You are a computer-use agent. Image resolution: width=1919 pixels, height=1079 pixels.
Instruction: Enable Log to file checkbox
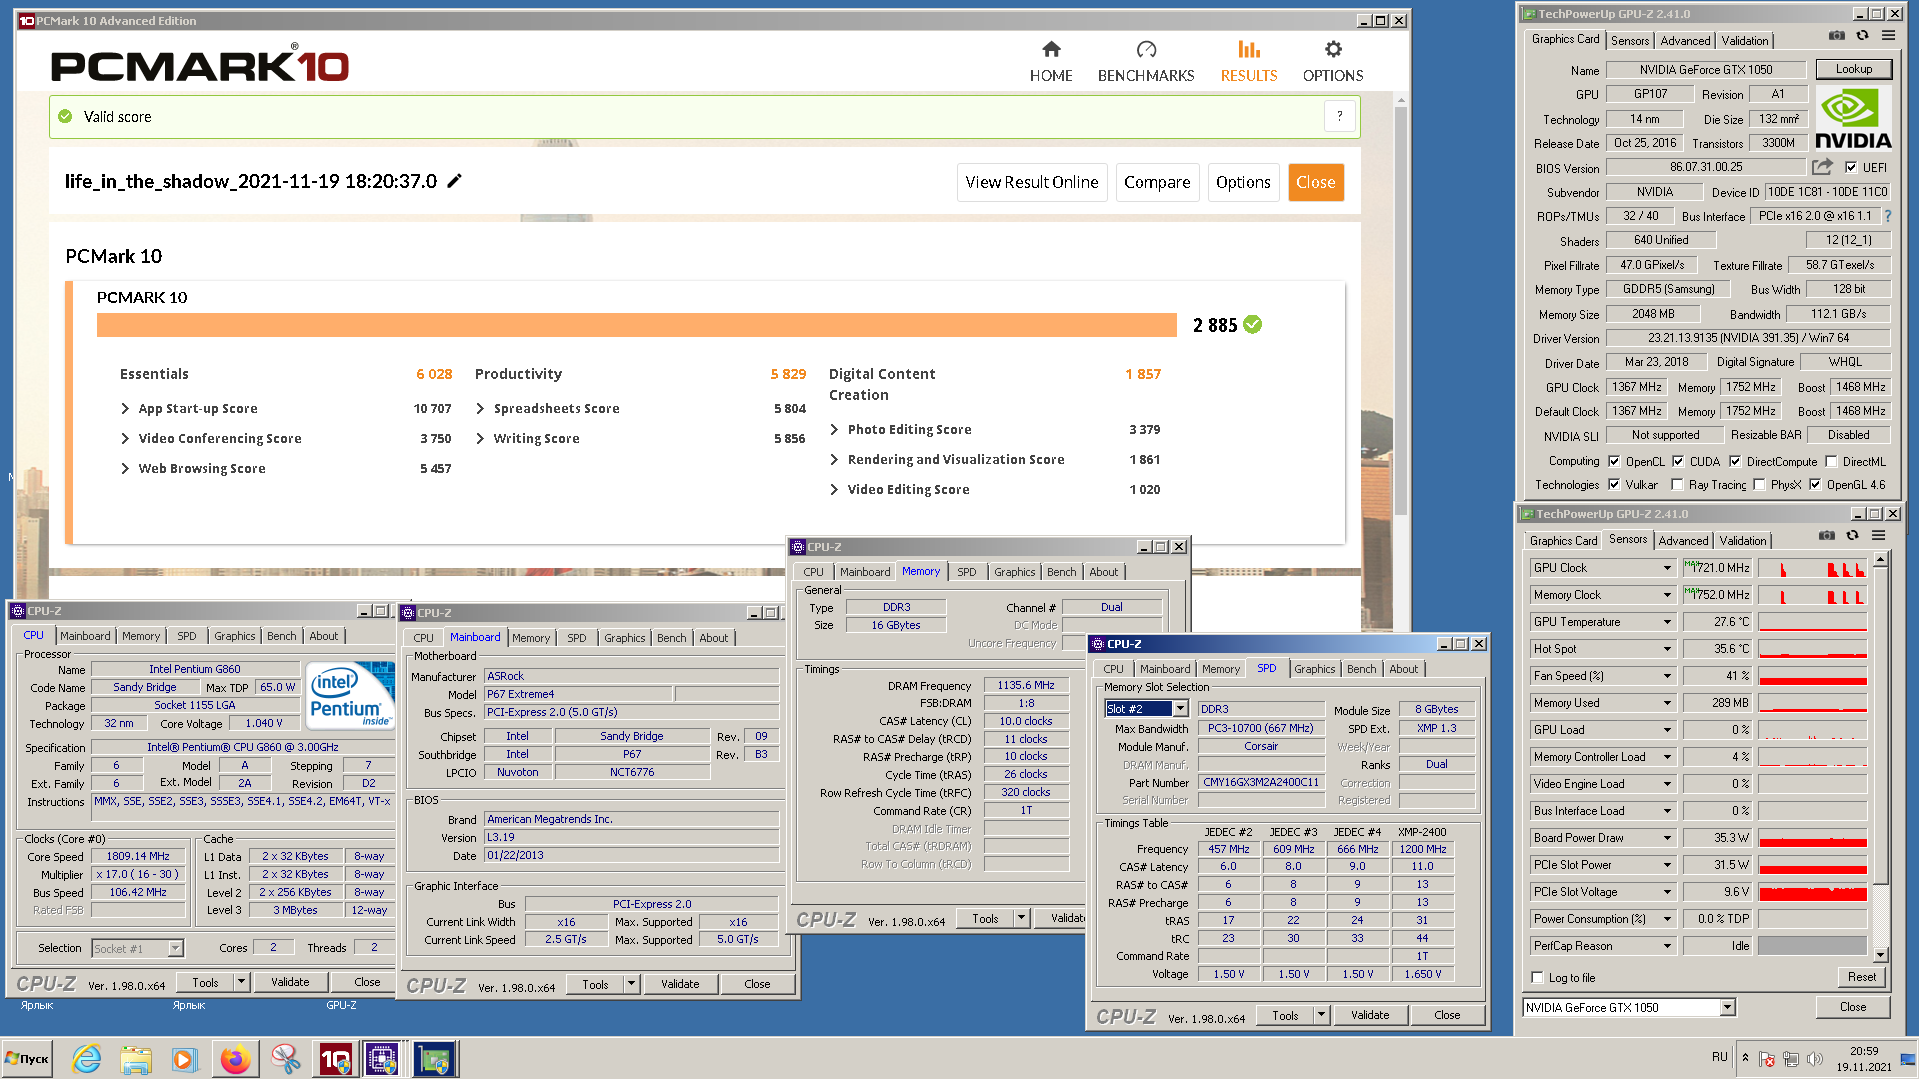point(1538,977)
